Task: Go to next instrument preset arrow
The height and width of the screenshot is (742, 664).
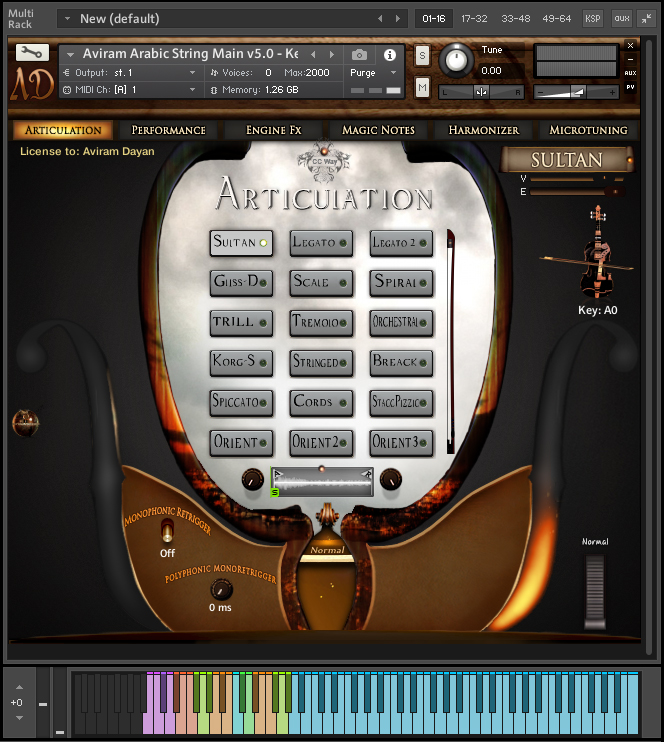Action: click(x=332, y=55)
